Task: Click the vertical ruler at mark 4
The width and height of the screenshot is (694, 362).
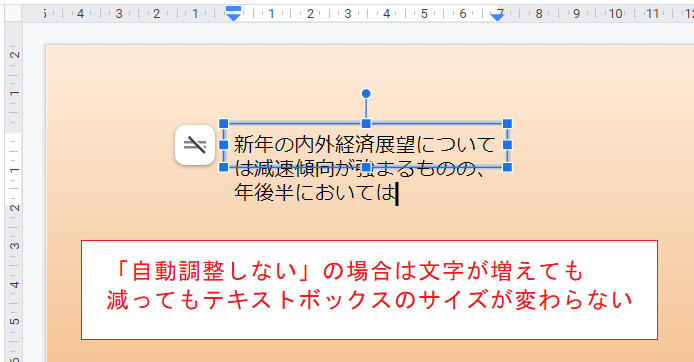Action: [x=15, y=284]
